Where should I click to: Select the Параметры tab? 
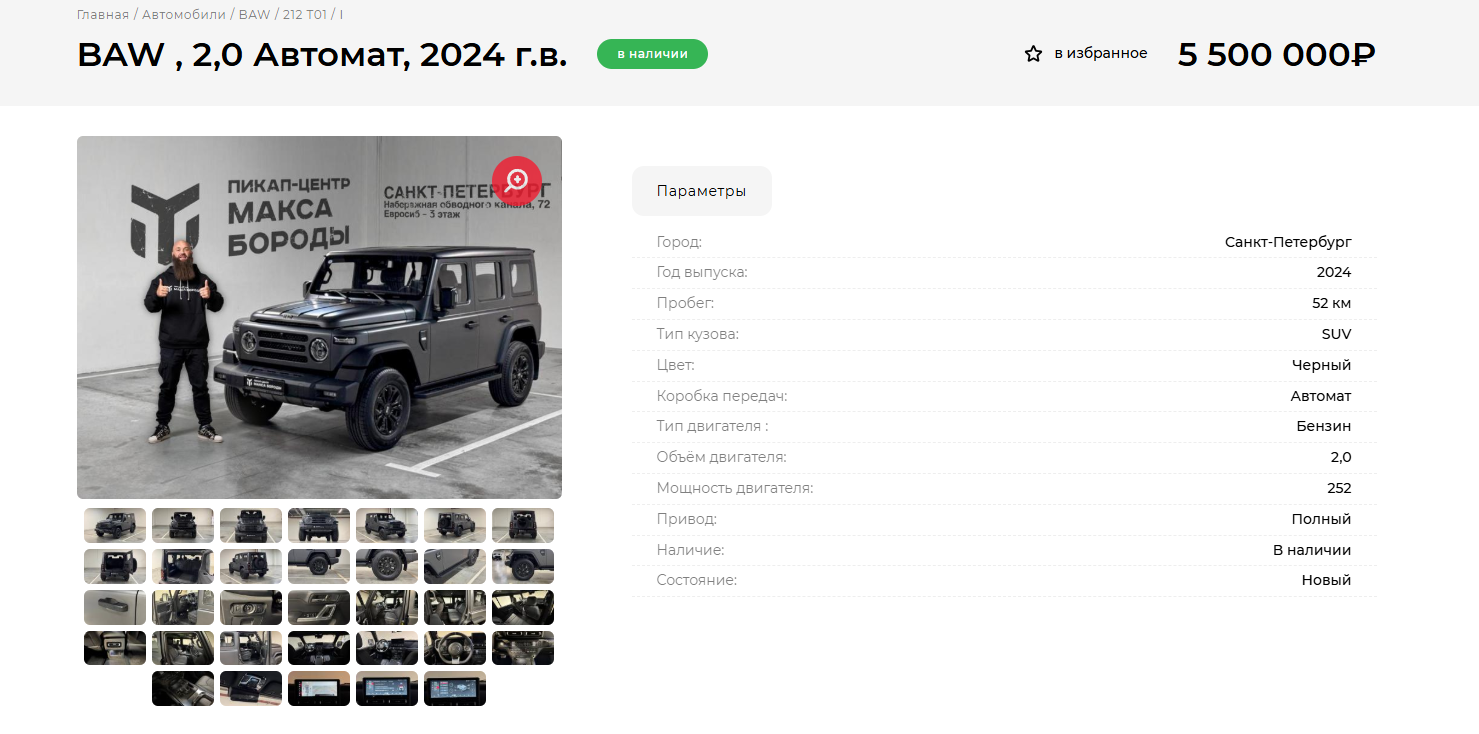click(701, 191)
